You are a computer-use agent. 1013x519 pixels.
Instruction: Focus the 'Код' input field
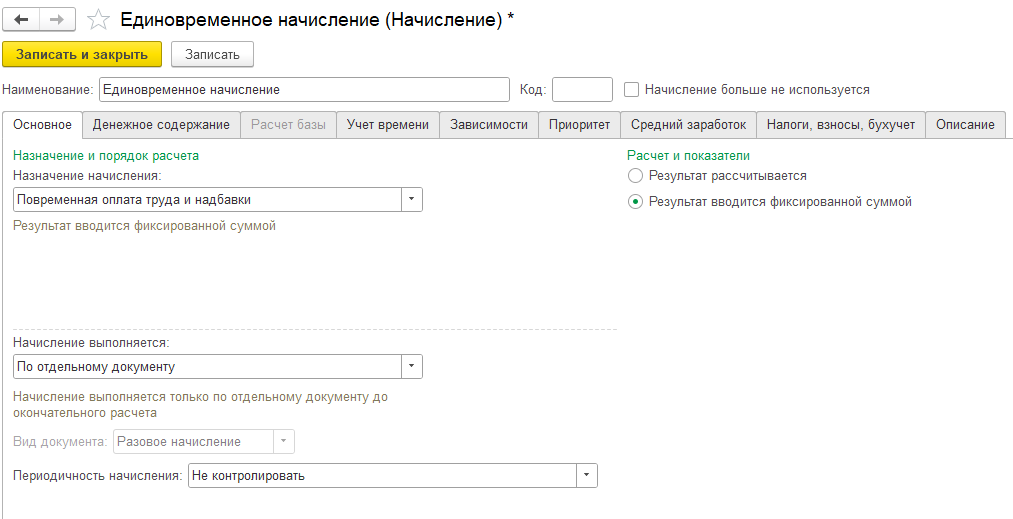[582, 89]
